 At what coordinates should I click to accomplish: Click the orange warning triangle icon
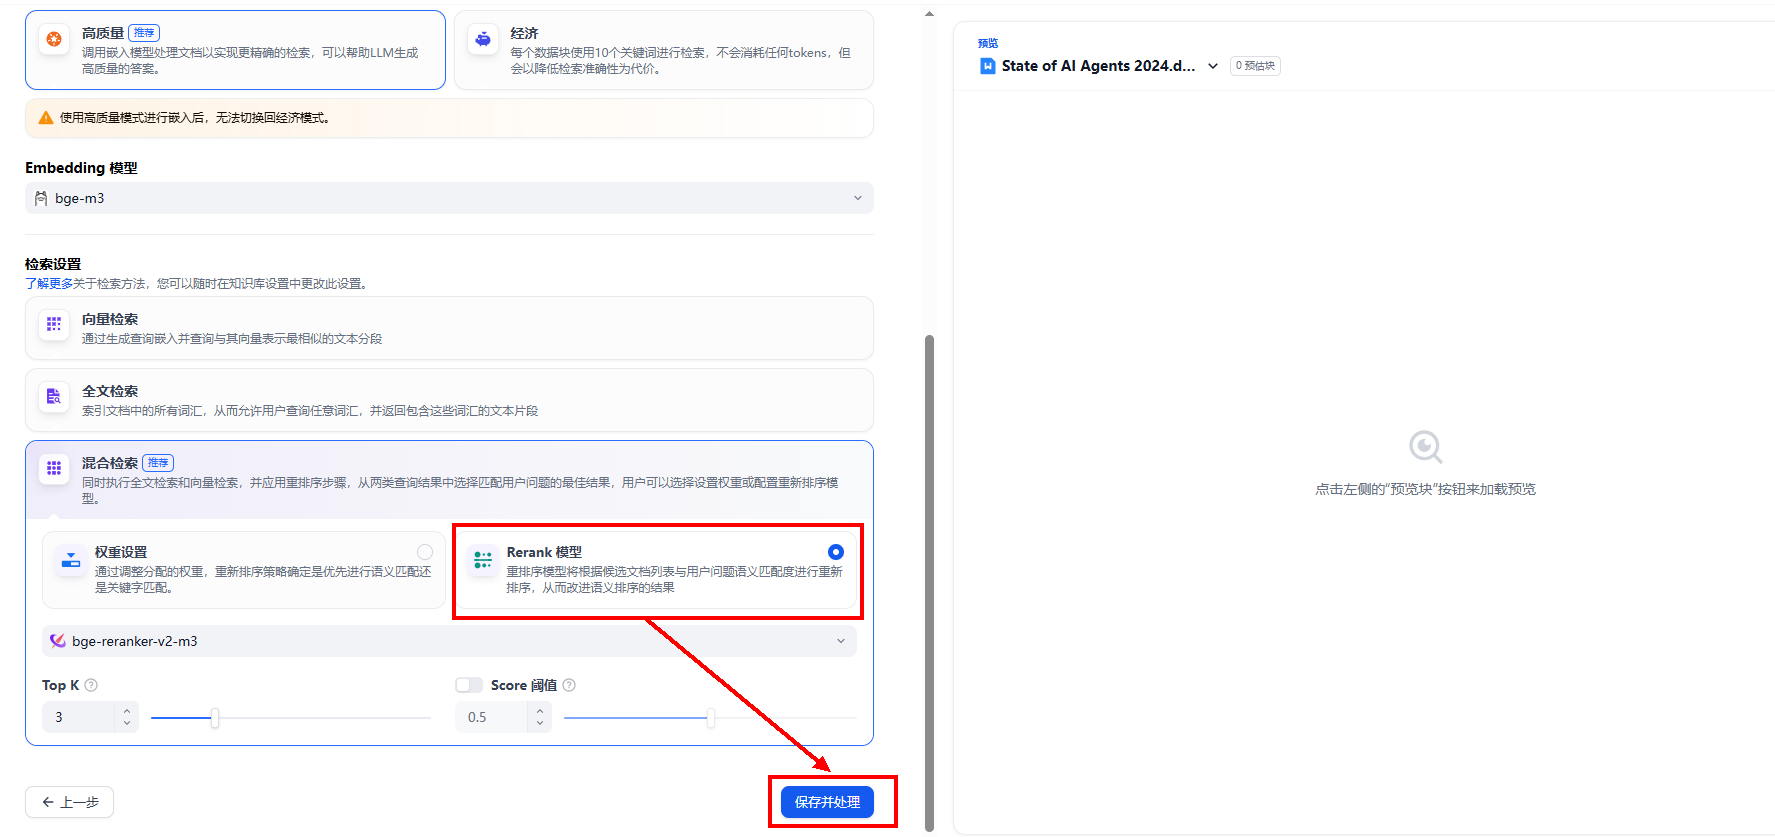(x=46, y=118)
